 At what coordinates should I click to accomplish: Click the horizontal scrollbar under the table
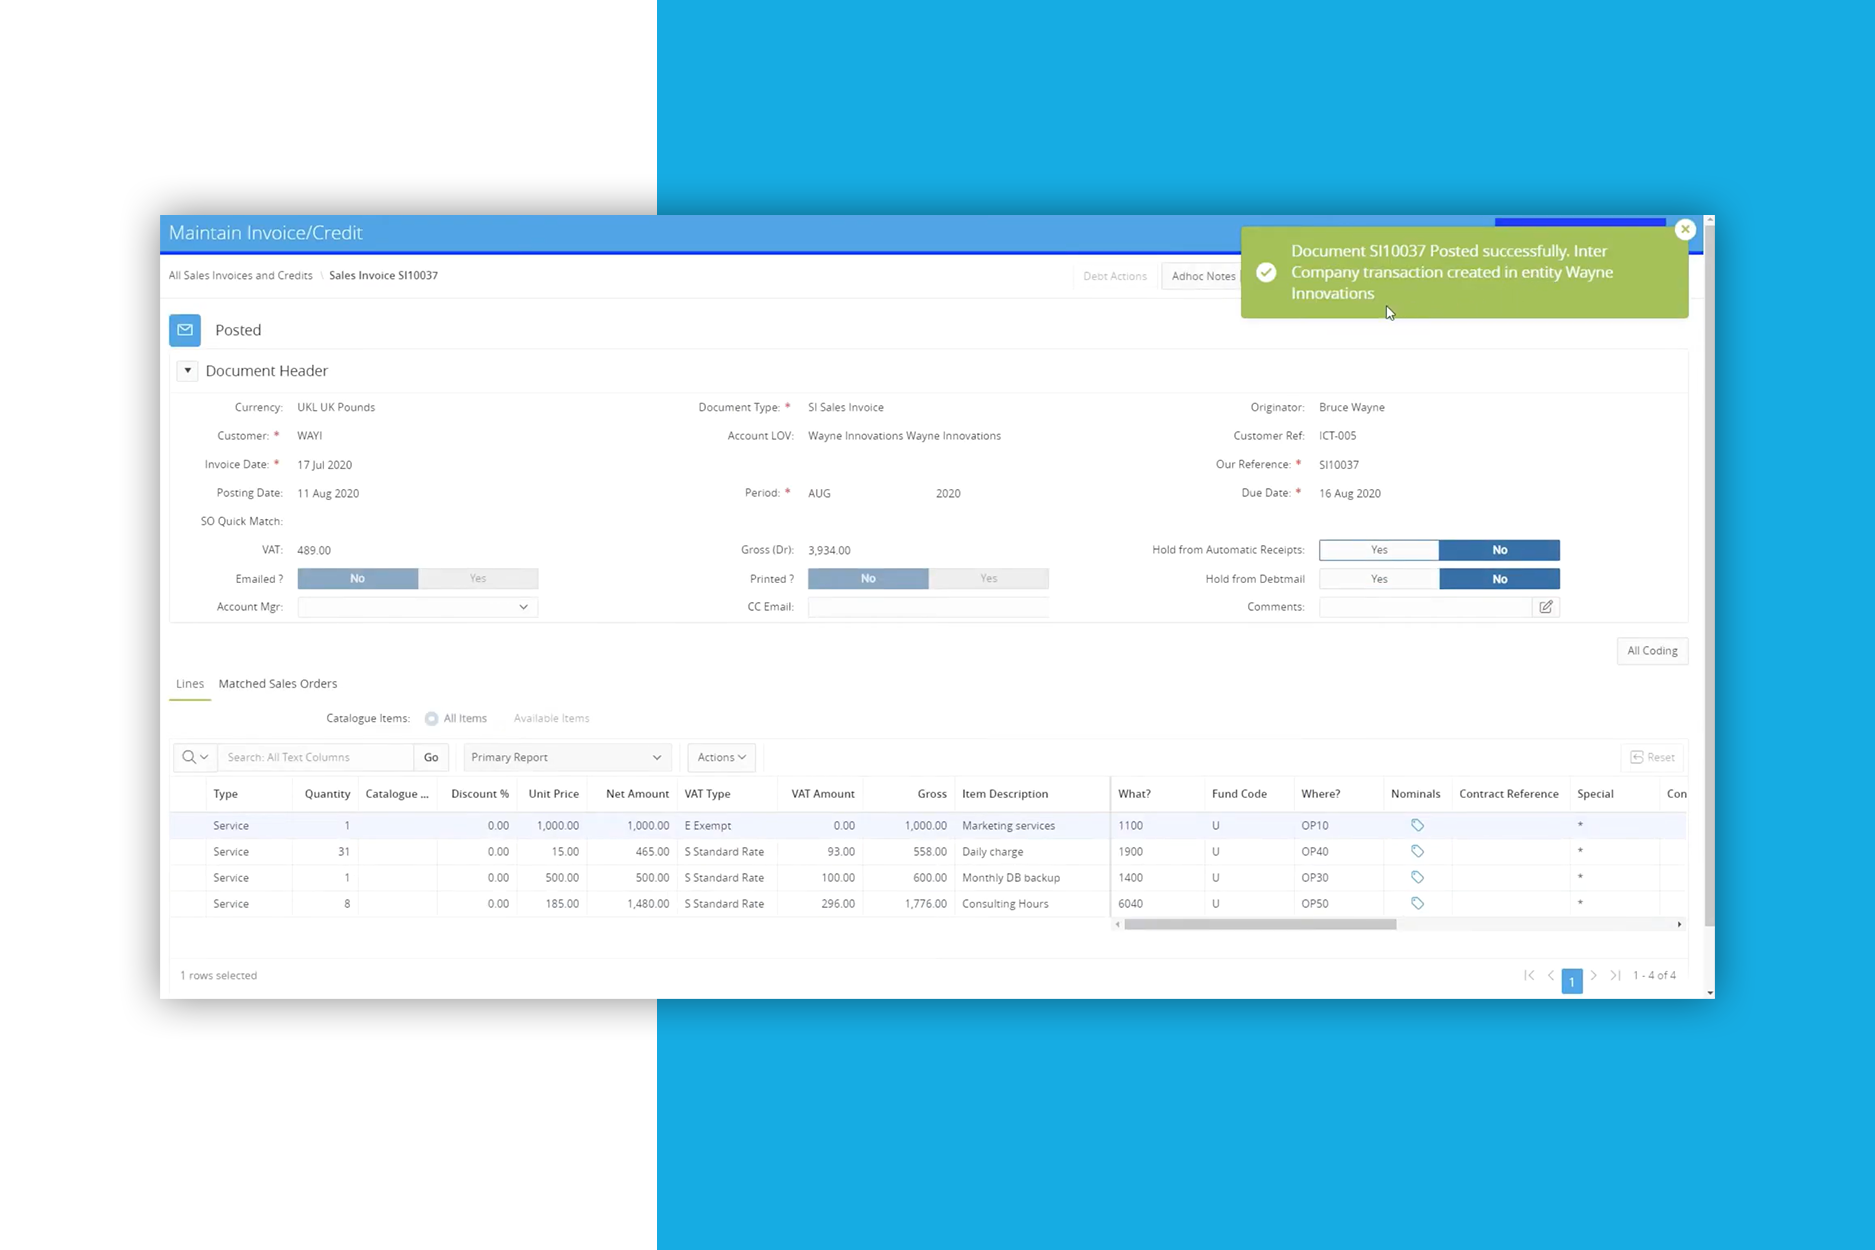point(1259,925)
